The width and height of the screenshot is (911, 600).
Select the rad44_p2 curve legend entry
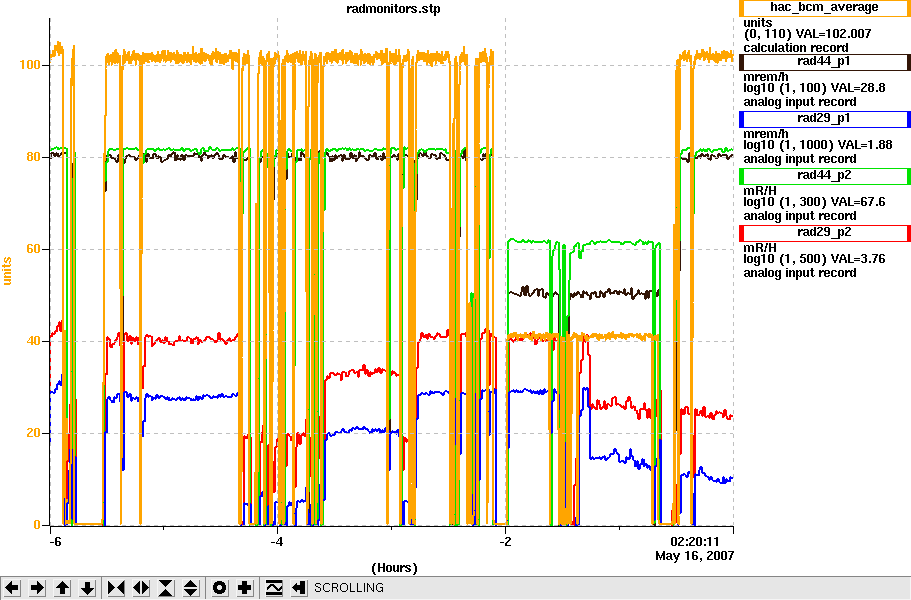tap(824, 176)
